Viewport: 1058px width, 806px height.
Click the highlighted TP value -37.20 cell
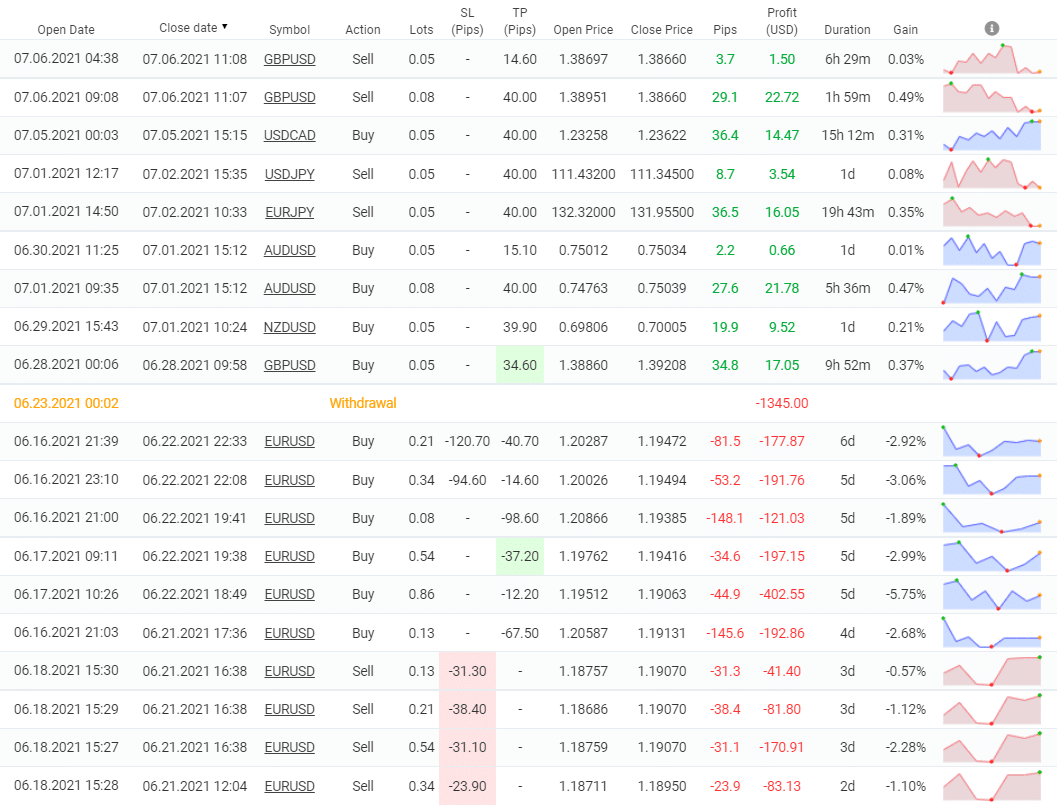point(519,556)
